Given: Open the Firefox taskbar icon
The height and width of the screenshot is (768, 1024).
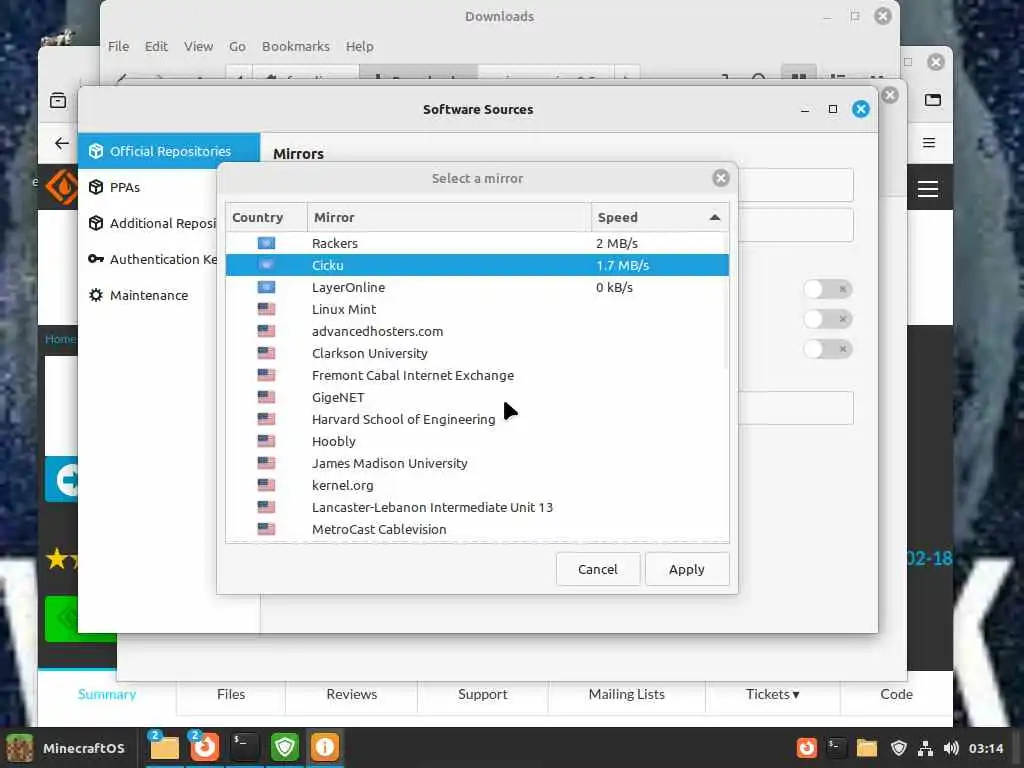Looking at the screenshot, I should (x=204, y=747).
